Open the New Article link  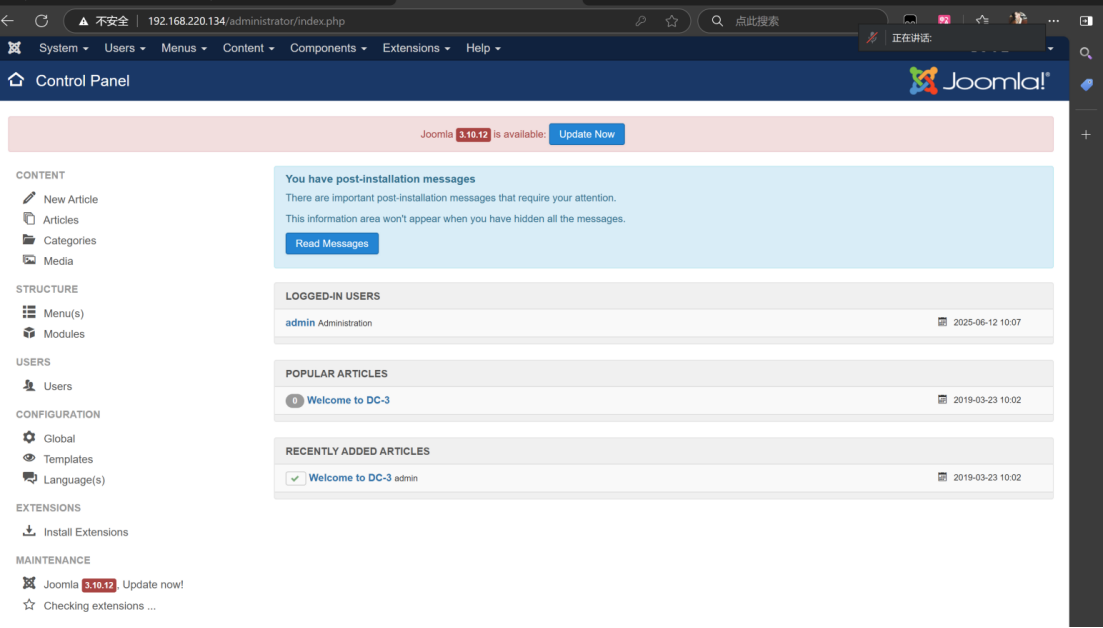point(70,199)
